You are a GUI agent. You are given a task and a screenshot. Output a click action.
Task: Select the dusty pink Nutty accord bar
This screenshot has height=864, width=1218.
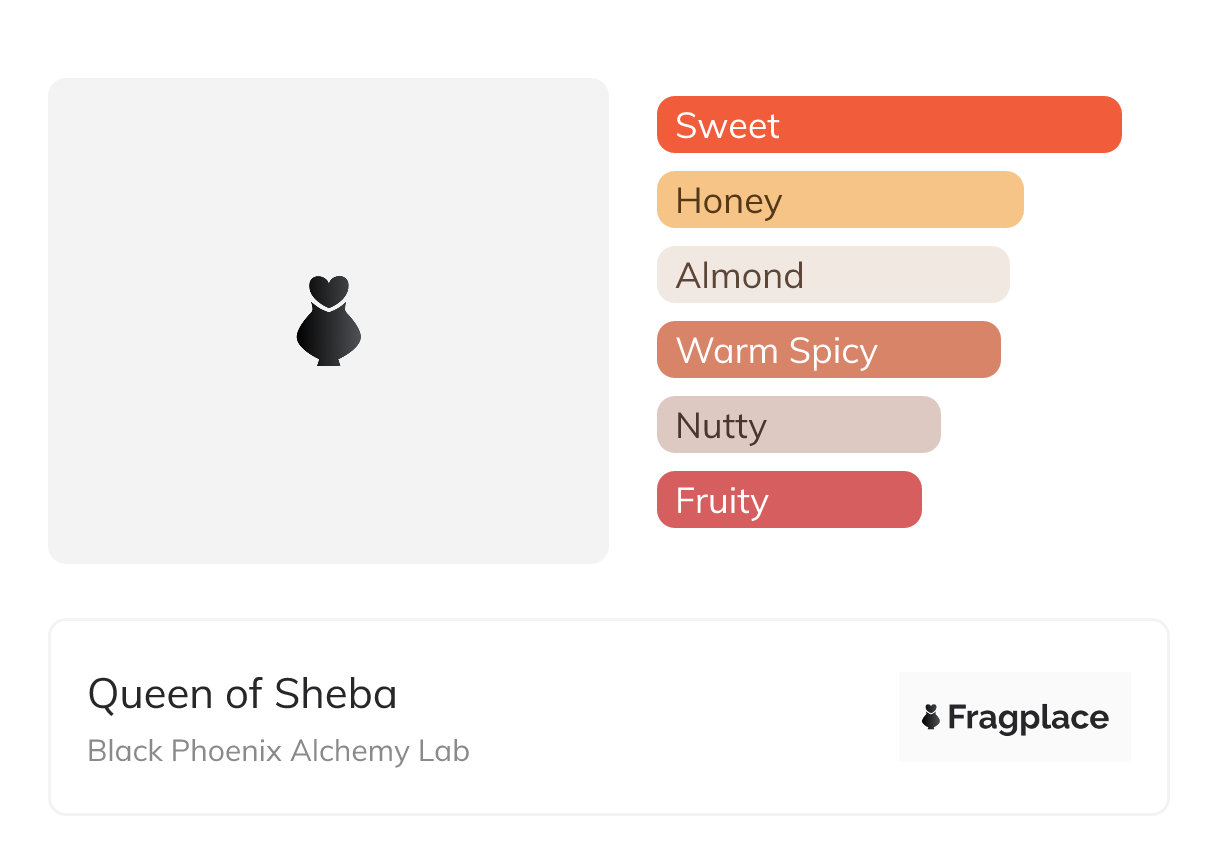(850, 425)
